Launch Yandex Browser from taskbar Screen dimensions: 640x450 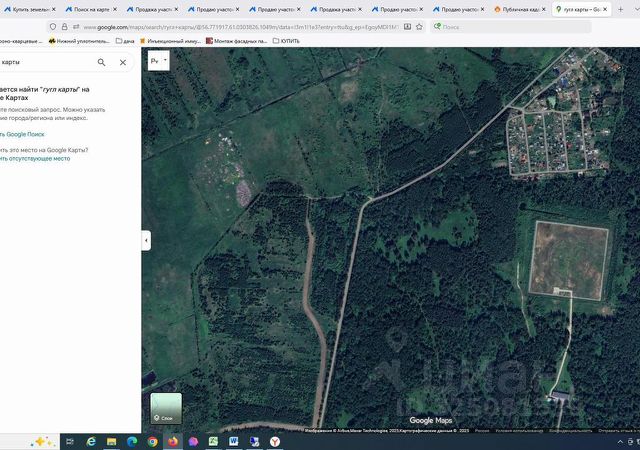275,441
